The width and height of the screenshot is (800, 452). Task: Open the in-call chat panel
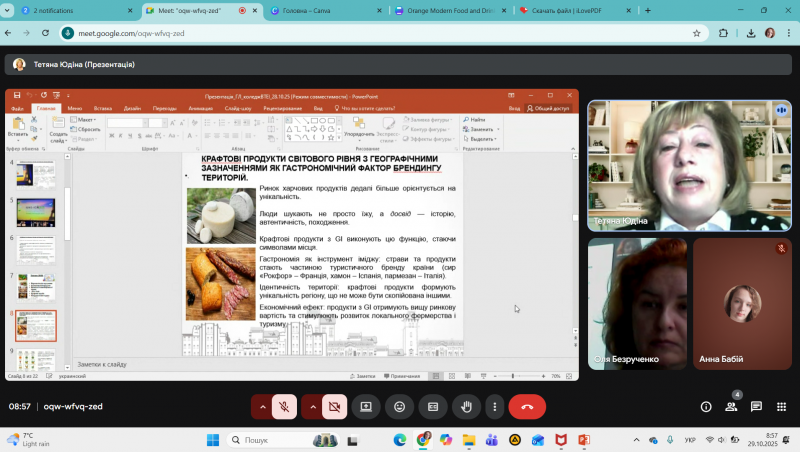tap(756, 407)
